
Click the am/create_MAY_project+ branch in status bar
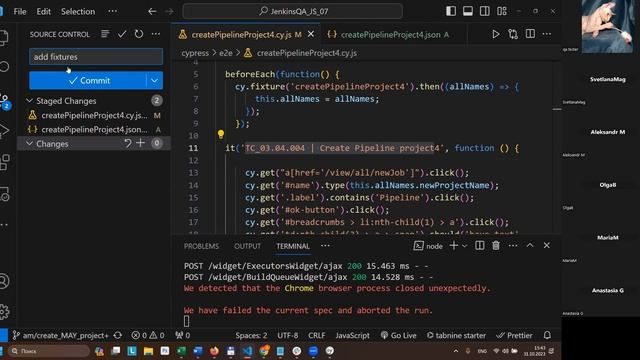click(60, 336)
